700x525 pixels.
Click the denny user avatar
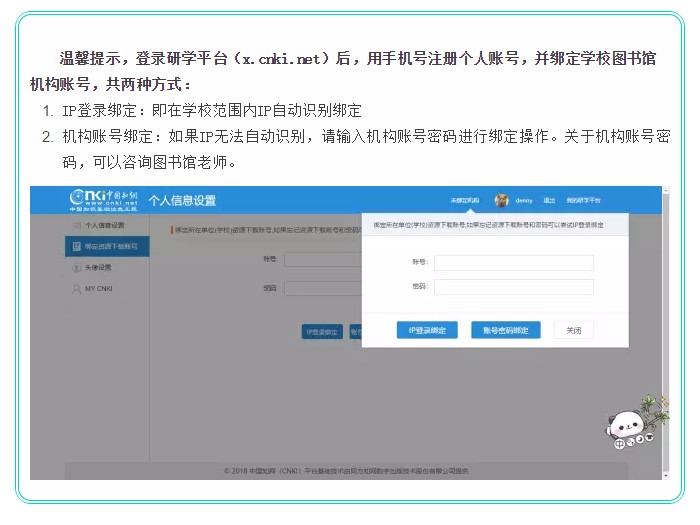502,200
